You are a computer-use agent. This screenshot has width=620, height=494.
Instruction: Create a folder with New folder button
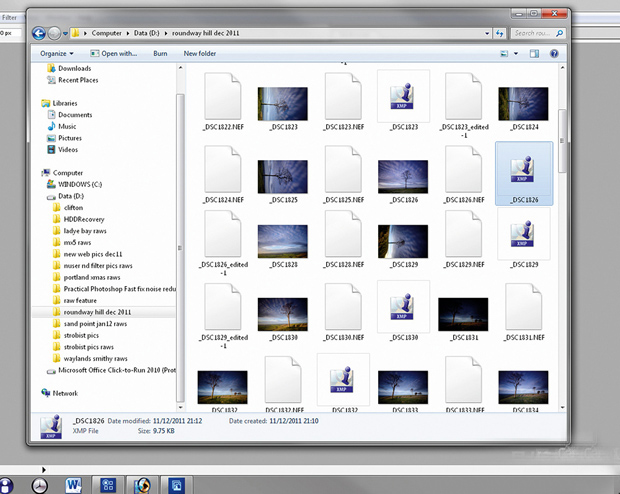coord(200,53)
